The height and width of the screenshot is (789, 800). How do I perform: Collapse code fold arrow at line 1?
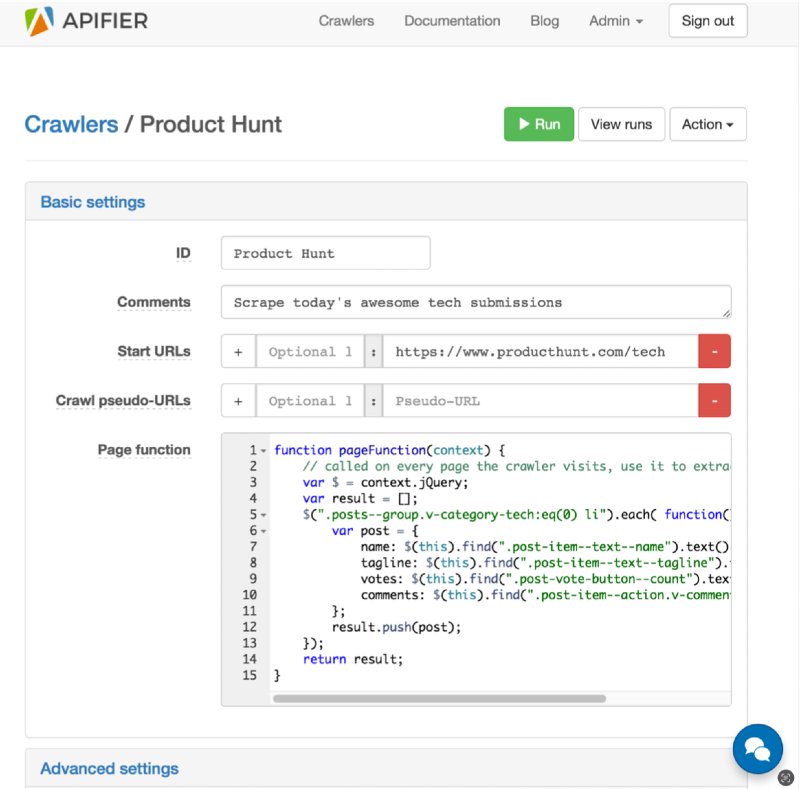click(264, 451)
